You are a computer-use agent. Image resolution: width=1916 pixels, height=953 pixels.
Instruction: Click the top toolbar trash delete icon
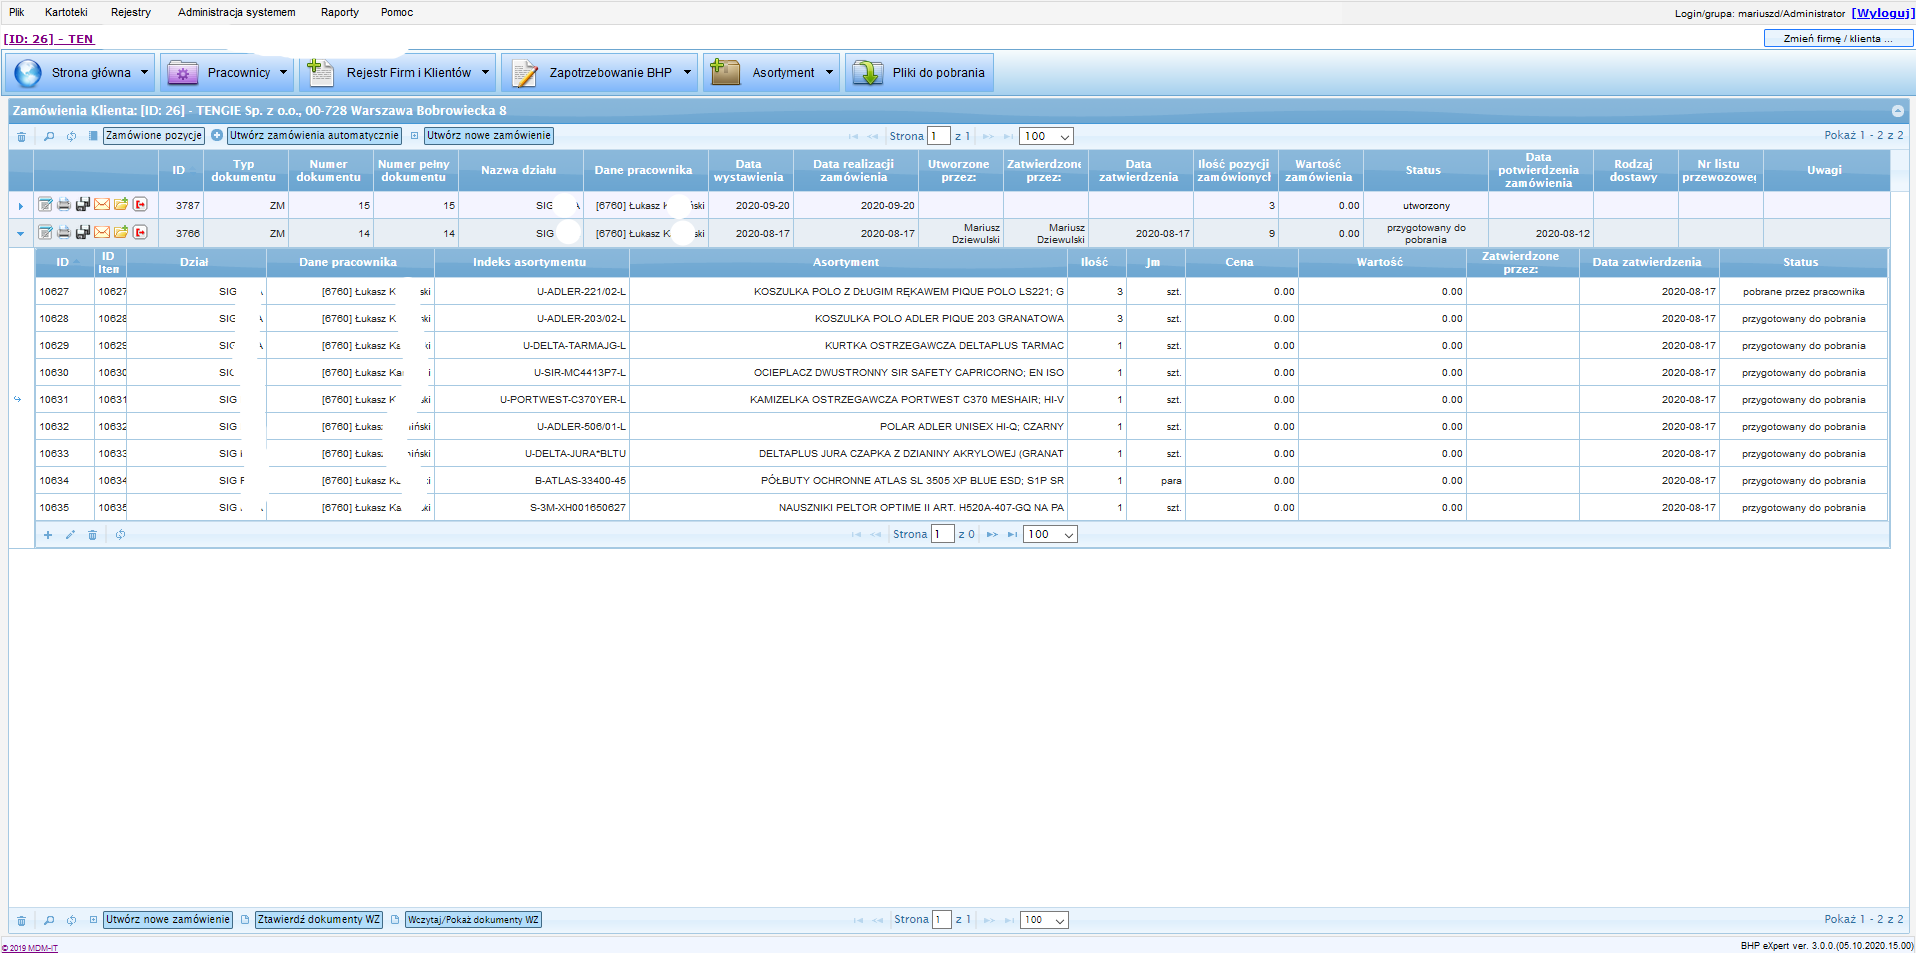coord(21,136)
